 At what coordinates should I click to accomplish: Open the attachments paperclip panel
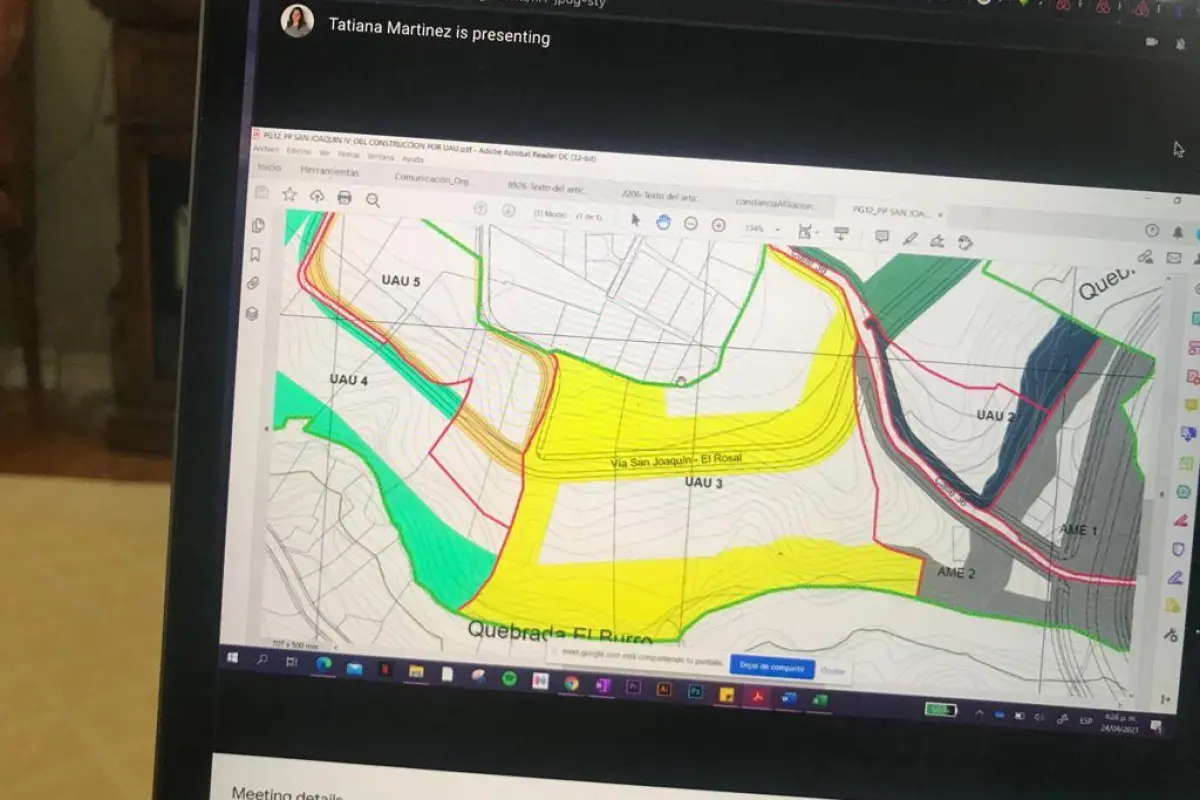coord(254,284)
